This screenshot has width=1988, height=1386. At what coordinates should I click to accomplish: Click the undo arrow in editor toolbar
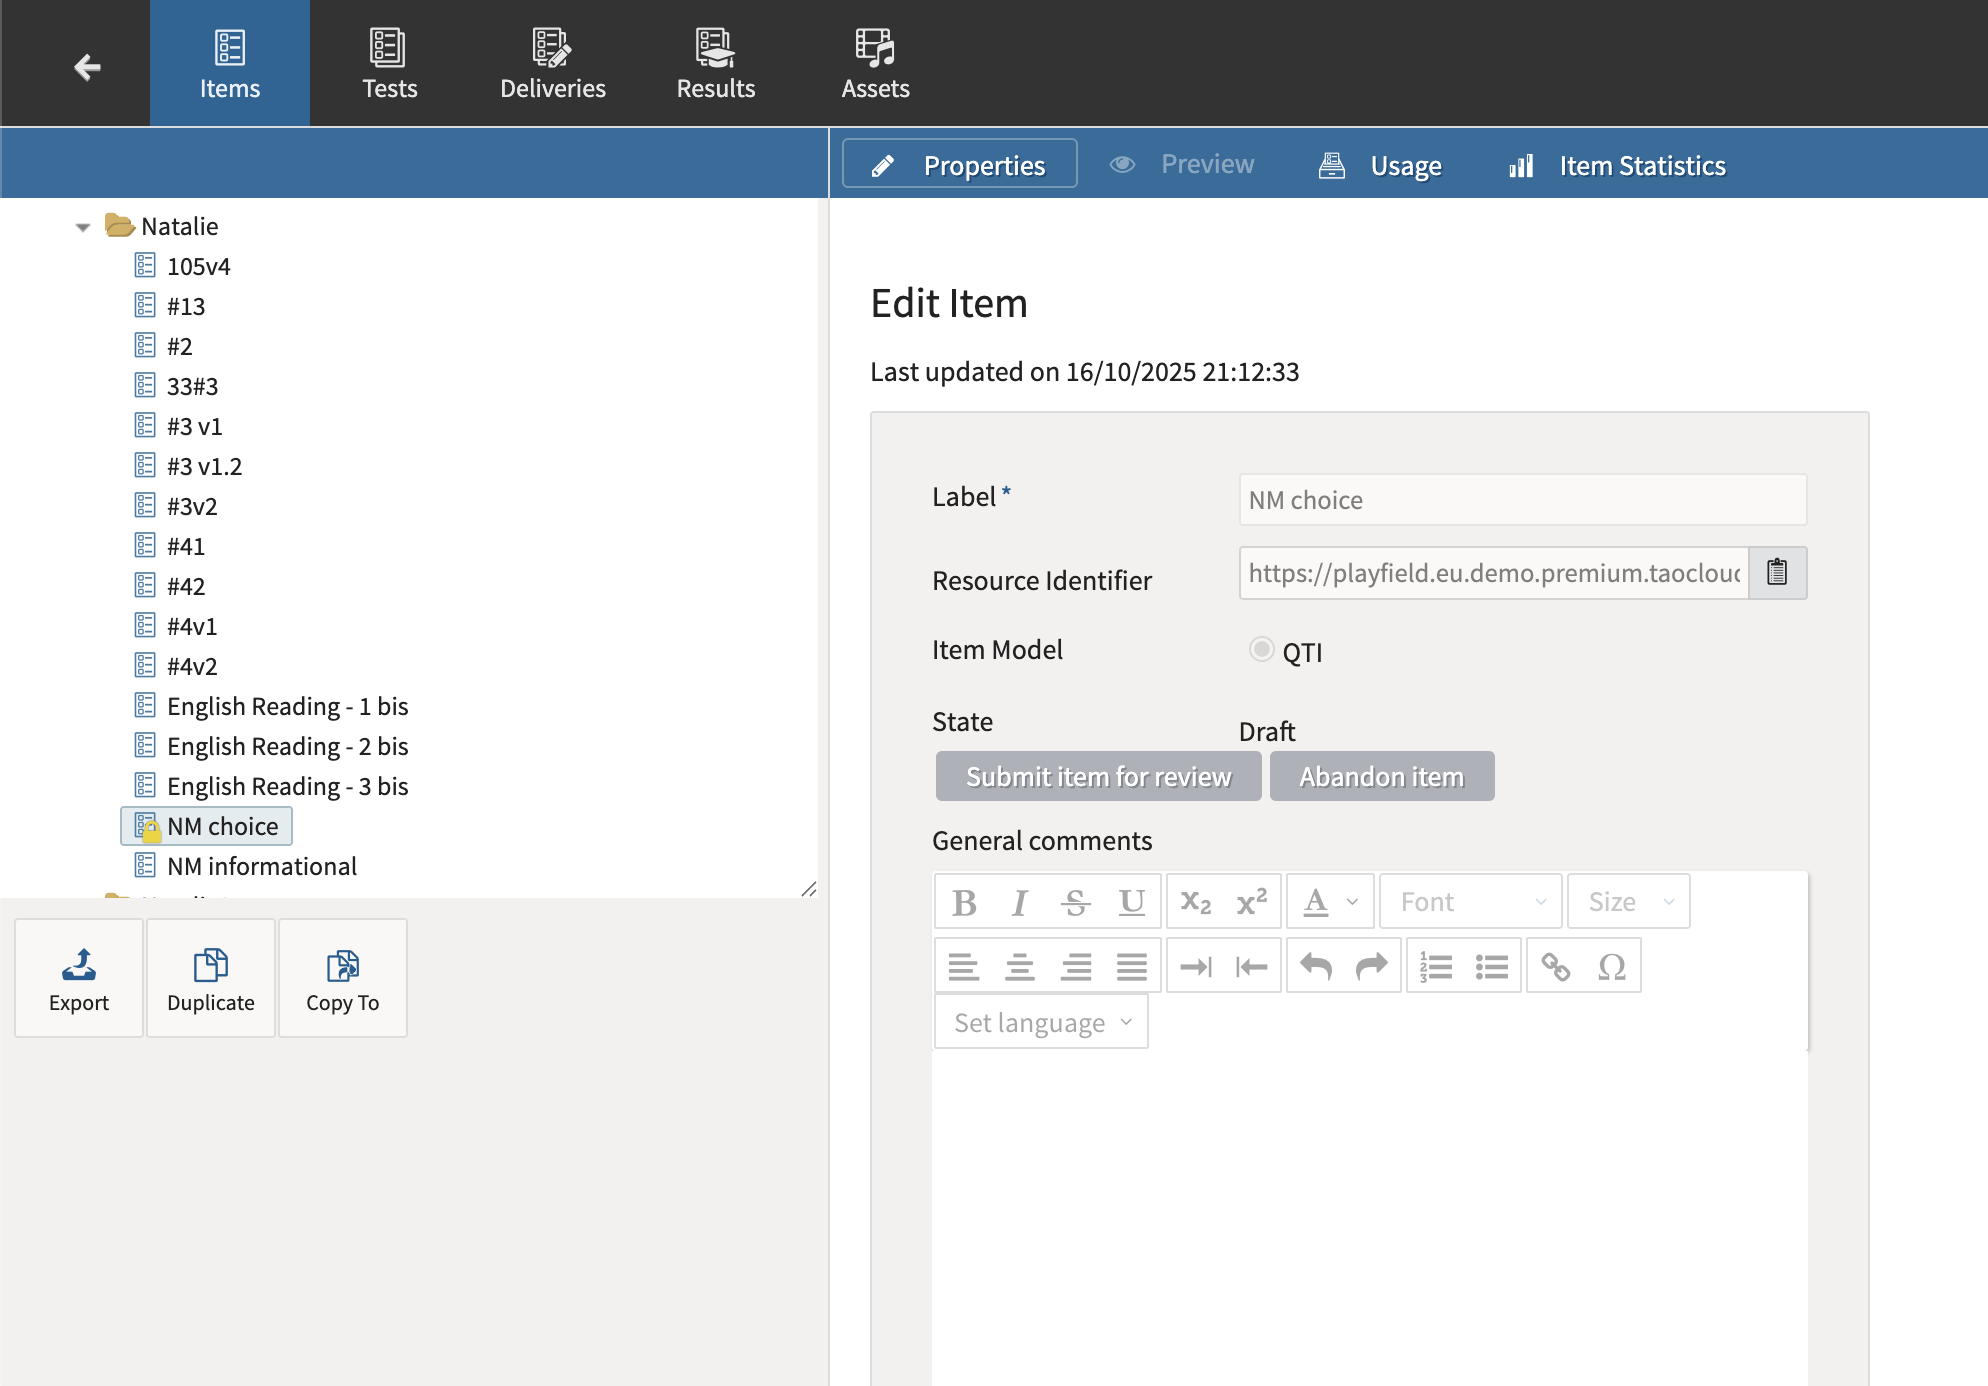[x=1315, y=966]
